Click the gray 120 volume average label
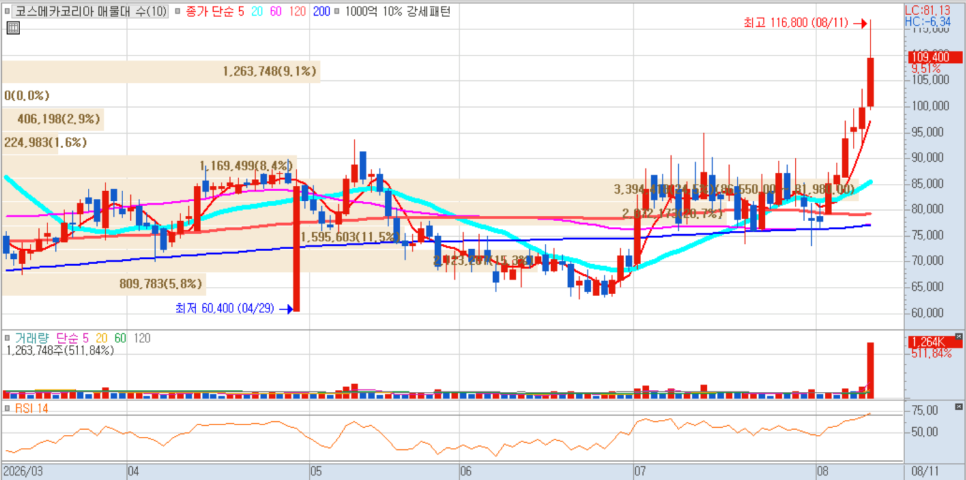 pyautogui.click(x=141, y=338)
